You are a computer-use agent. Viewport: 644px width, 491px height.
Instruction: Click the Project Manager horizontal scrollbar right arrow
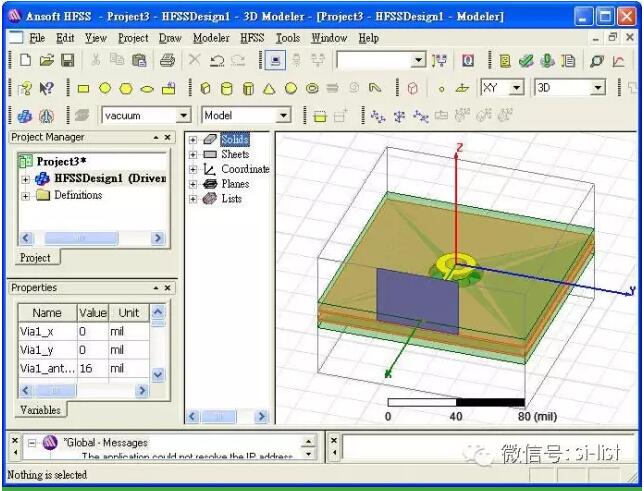click(x=158, y=238)
